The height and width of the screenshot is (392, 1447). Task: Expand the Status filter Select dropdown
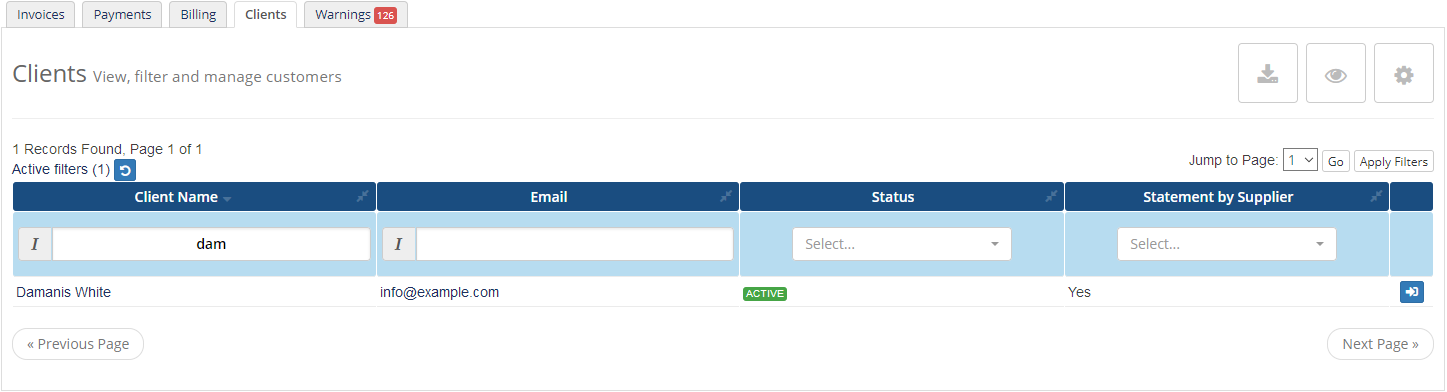(x=902, y=244)
